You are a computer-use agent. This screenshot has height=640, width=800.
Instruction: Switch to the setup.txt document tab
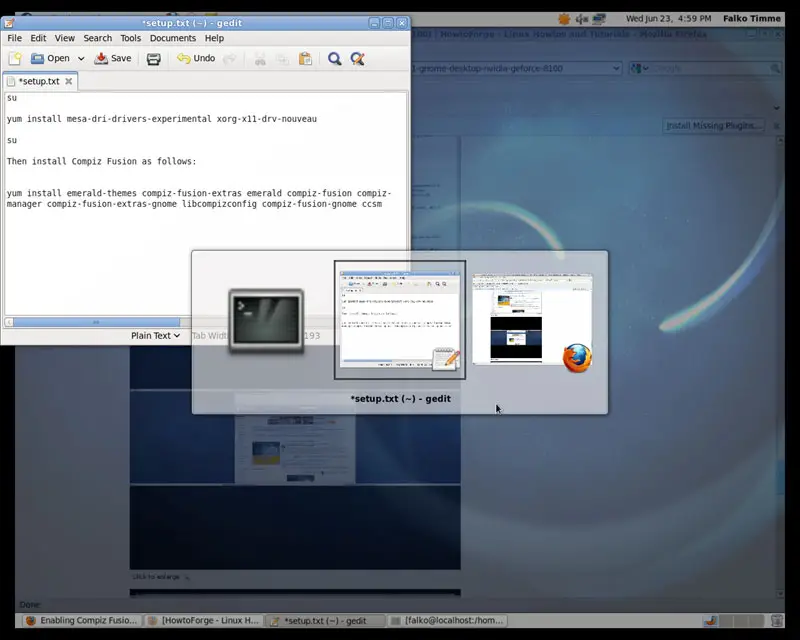[38, 81]
